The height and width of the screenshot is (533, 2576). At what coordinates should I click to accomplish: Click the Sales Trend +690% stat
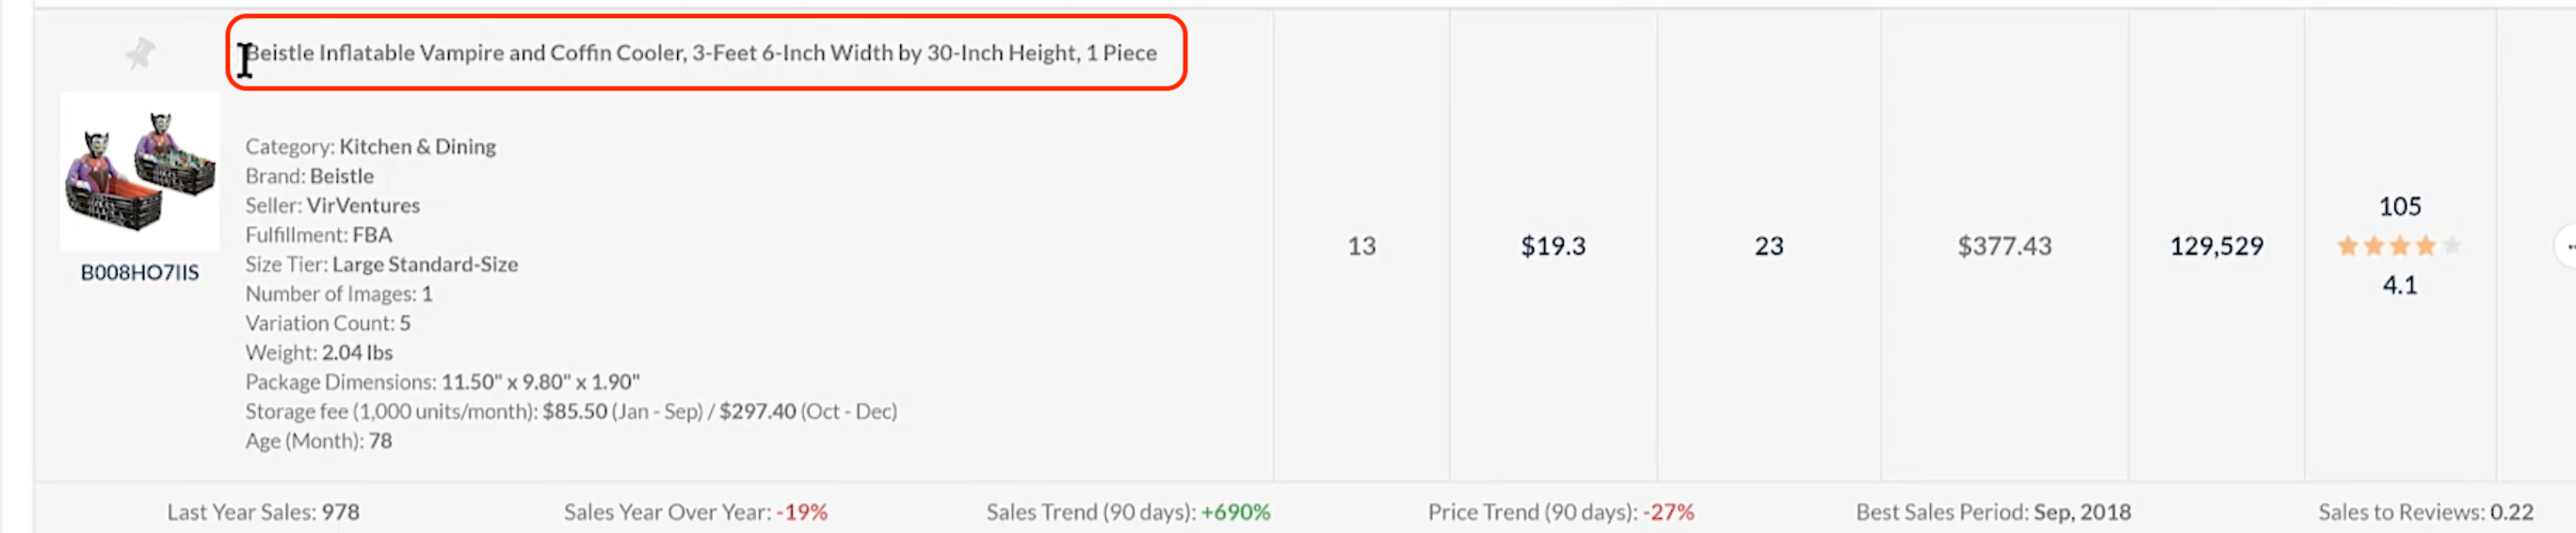[1127, 512]
